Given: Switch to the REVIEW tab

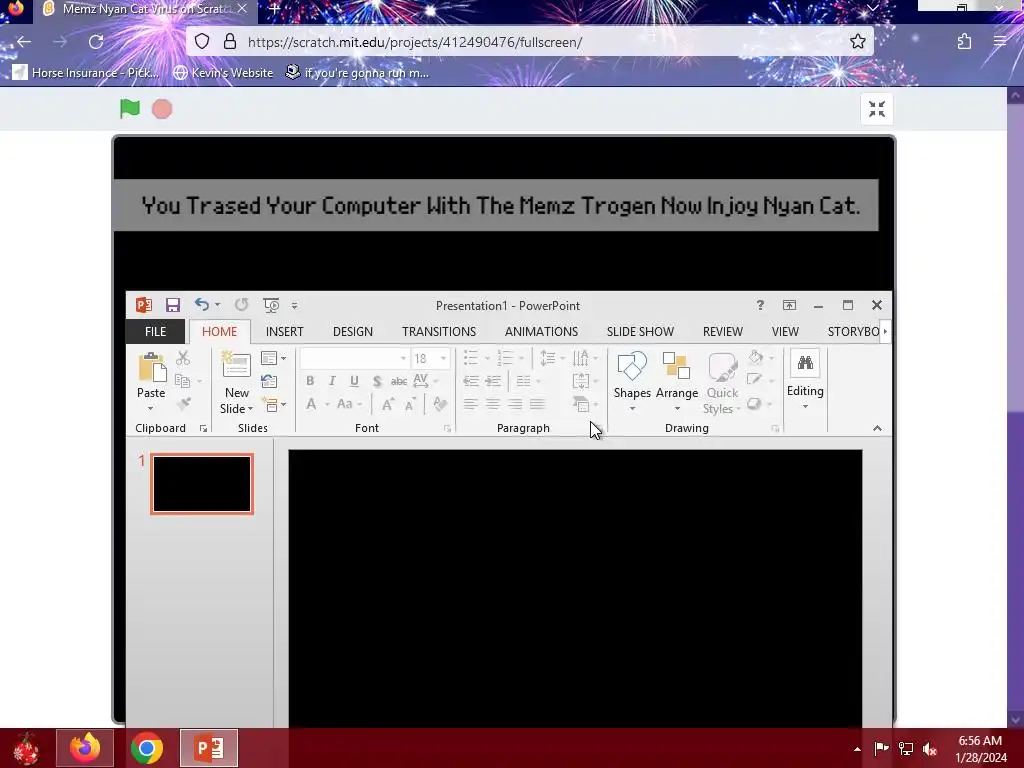Looking at the screenshot, I should pyautogui.click(x=722, y=332).
